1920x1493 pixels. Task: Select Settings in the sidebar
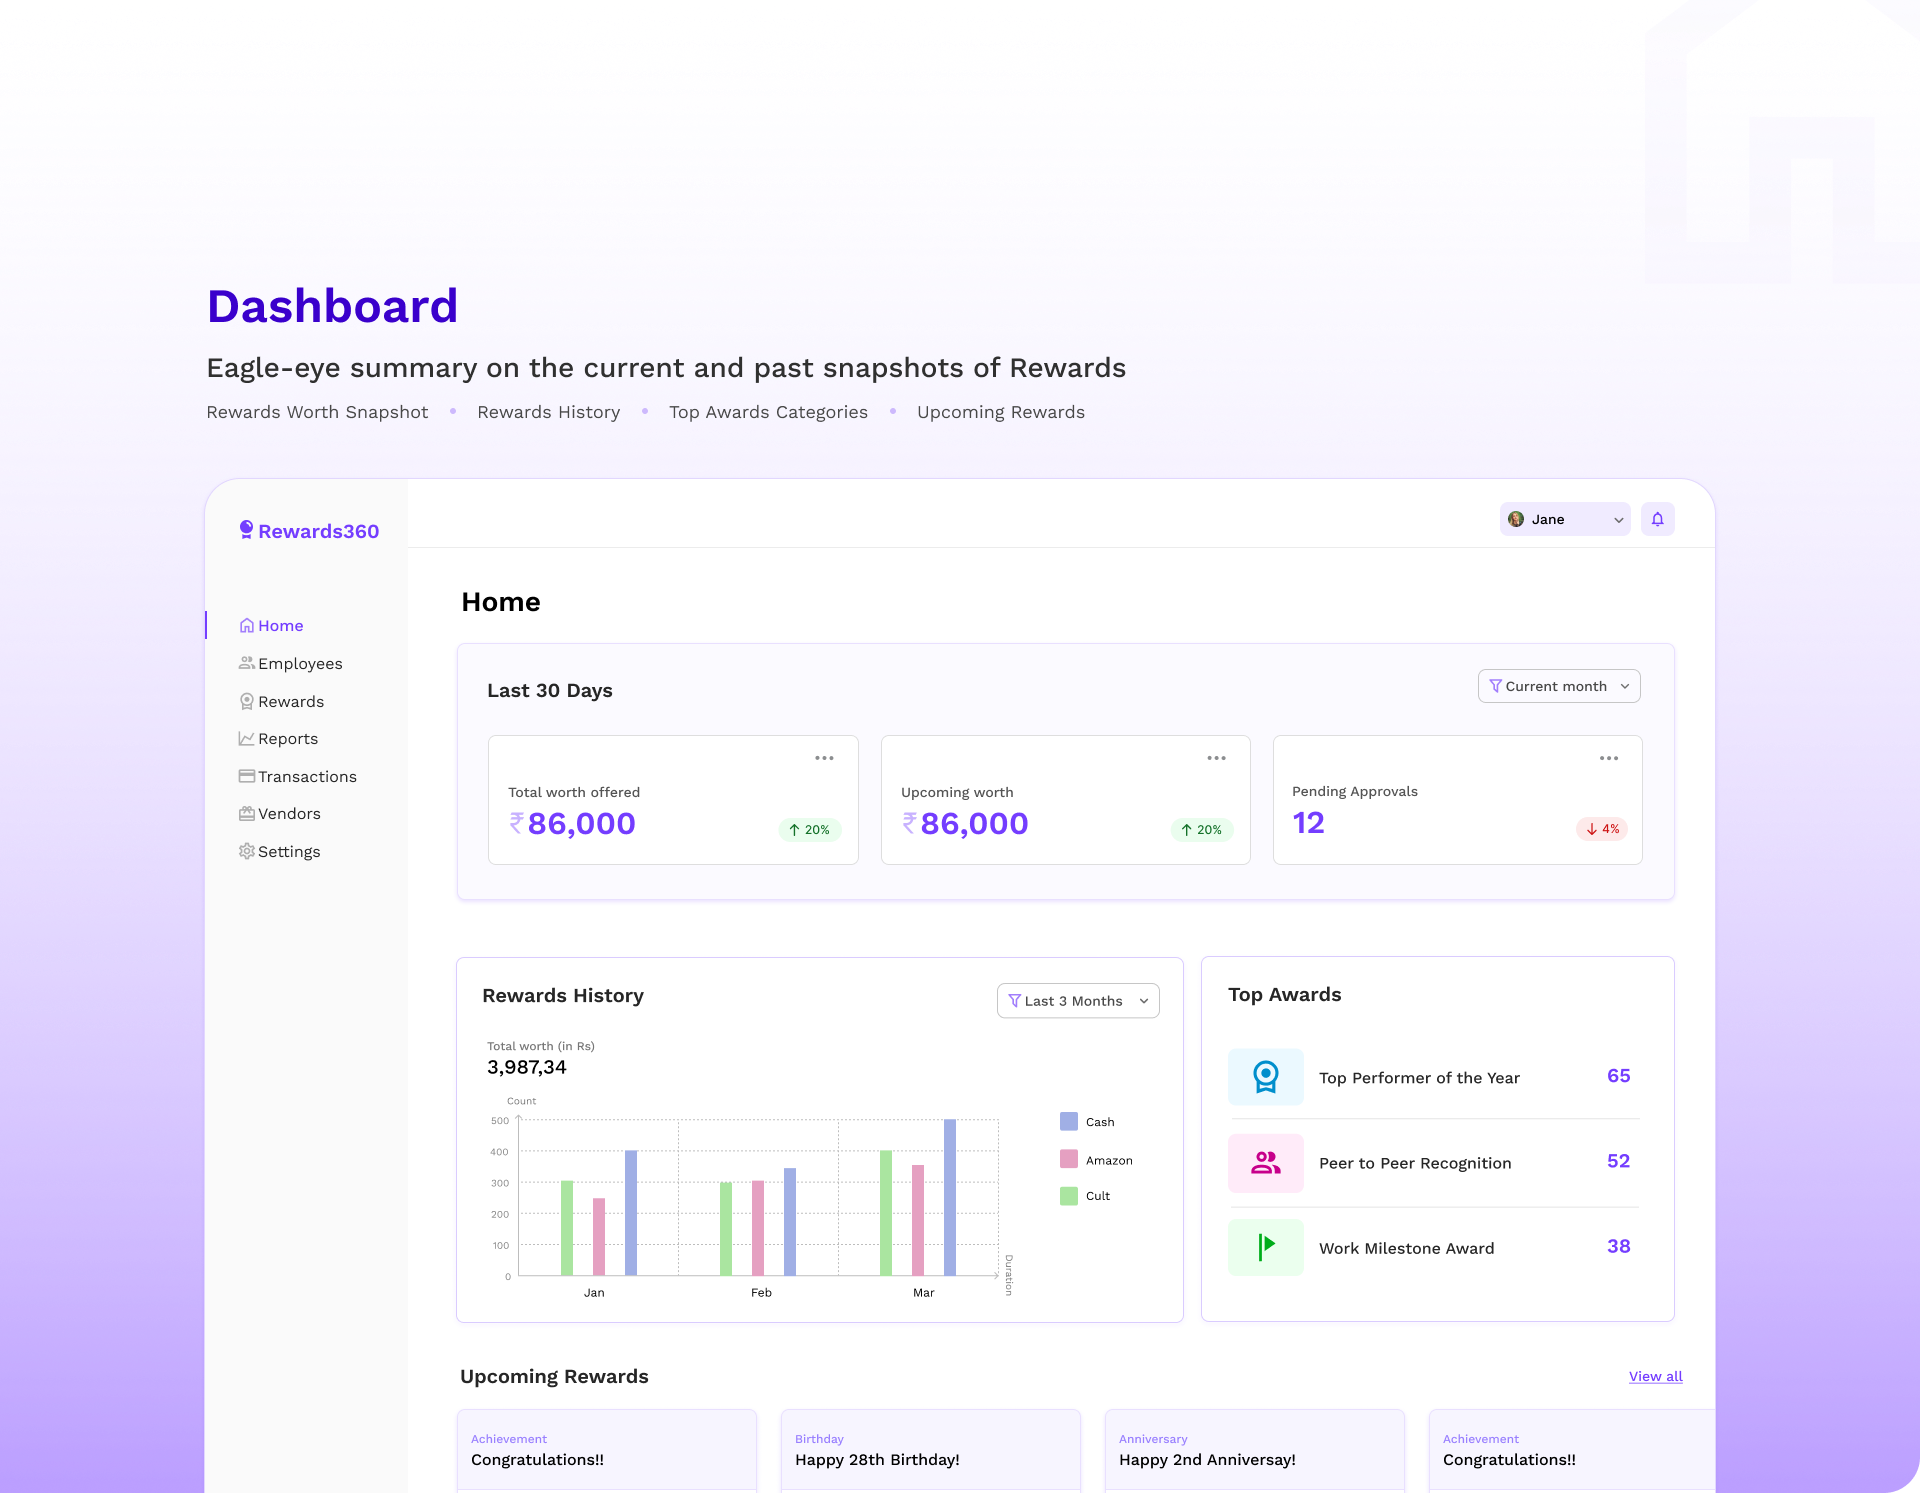(288, 852)
